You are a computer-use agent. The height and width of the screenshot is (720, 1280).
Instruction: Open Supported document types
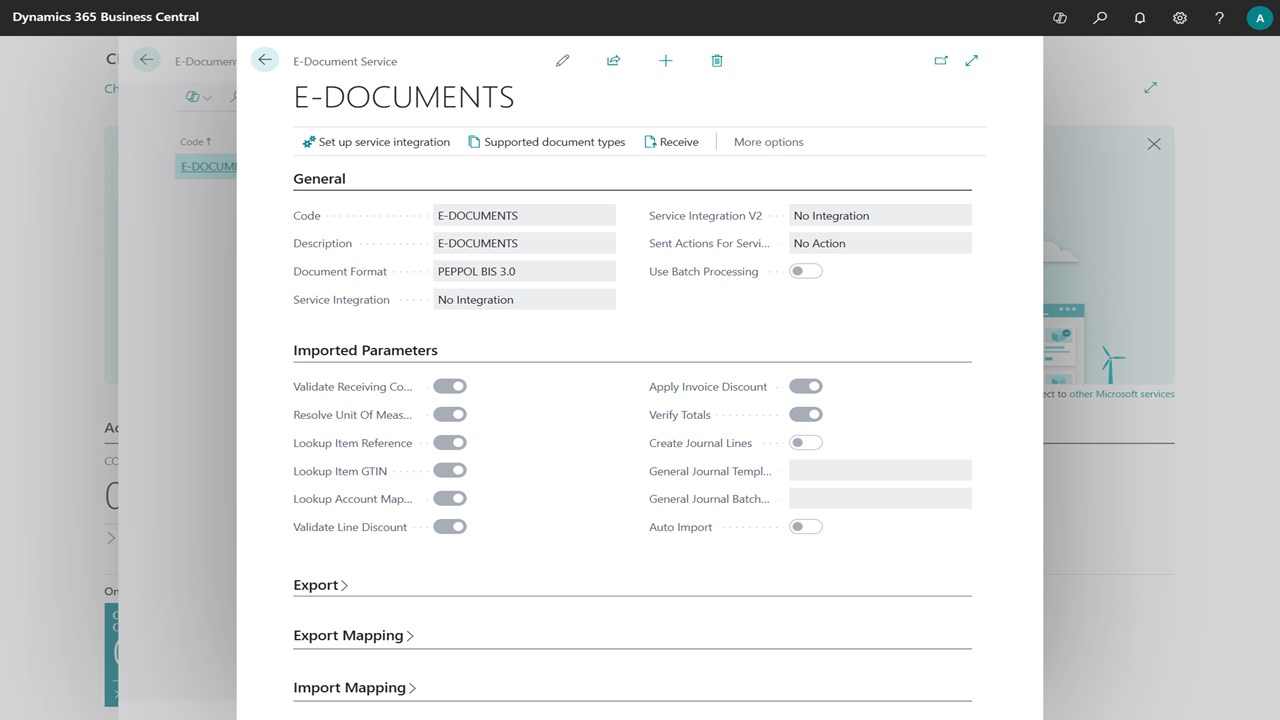547,142
